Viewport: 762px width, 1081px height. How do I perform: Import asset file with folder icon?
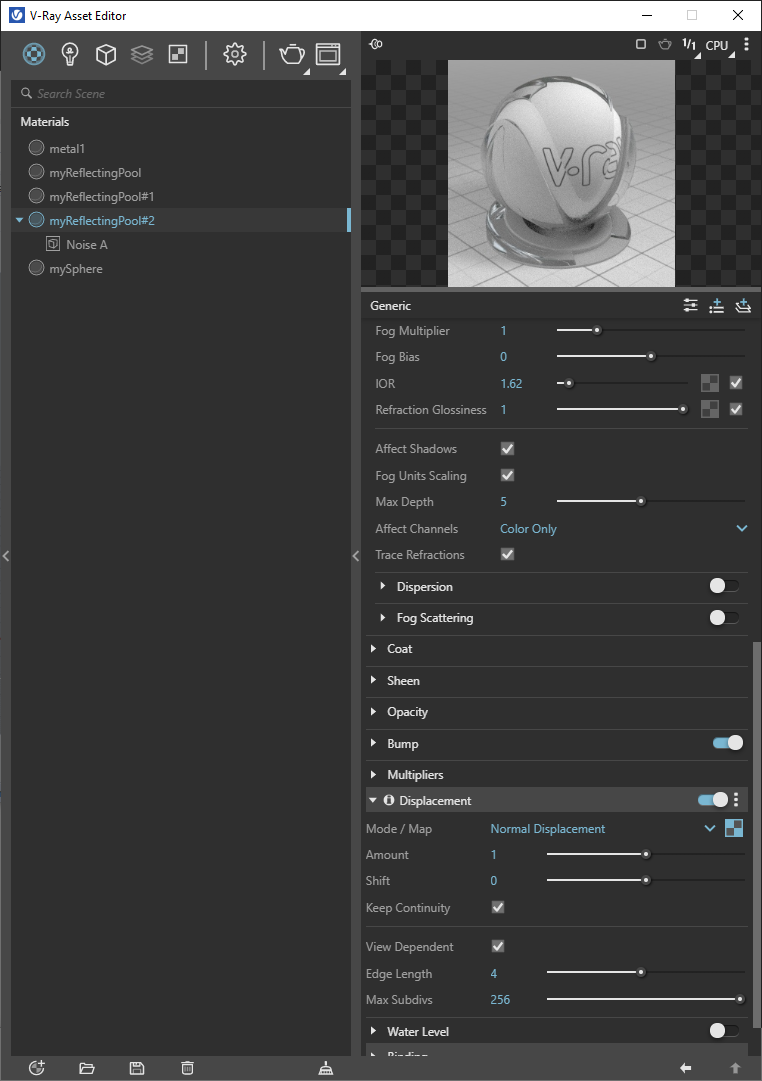click(87, 1068)
